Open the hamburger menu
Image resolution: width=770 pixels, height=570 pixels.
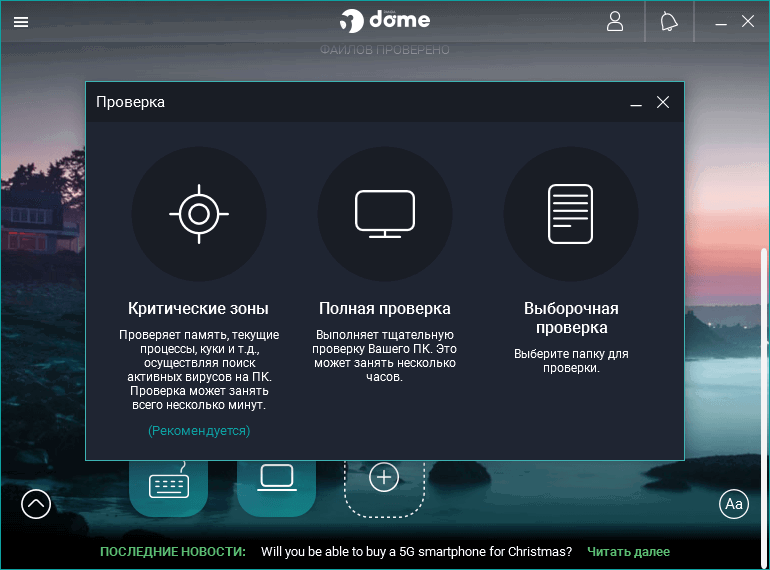click(21, 22)
